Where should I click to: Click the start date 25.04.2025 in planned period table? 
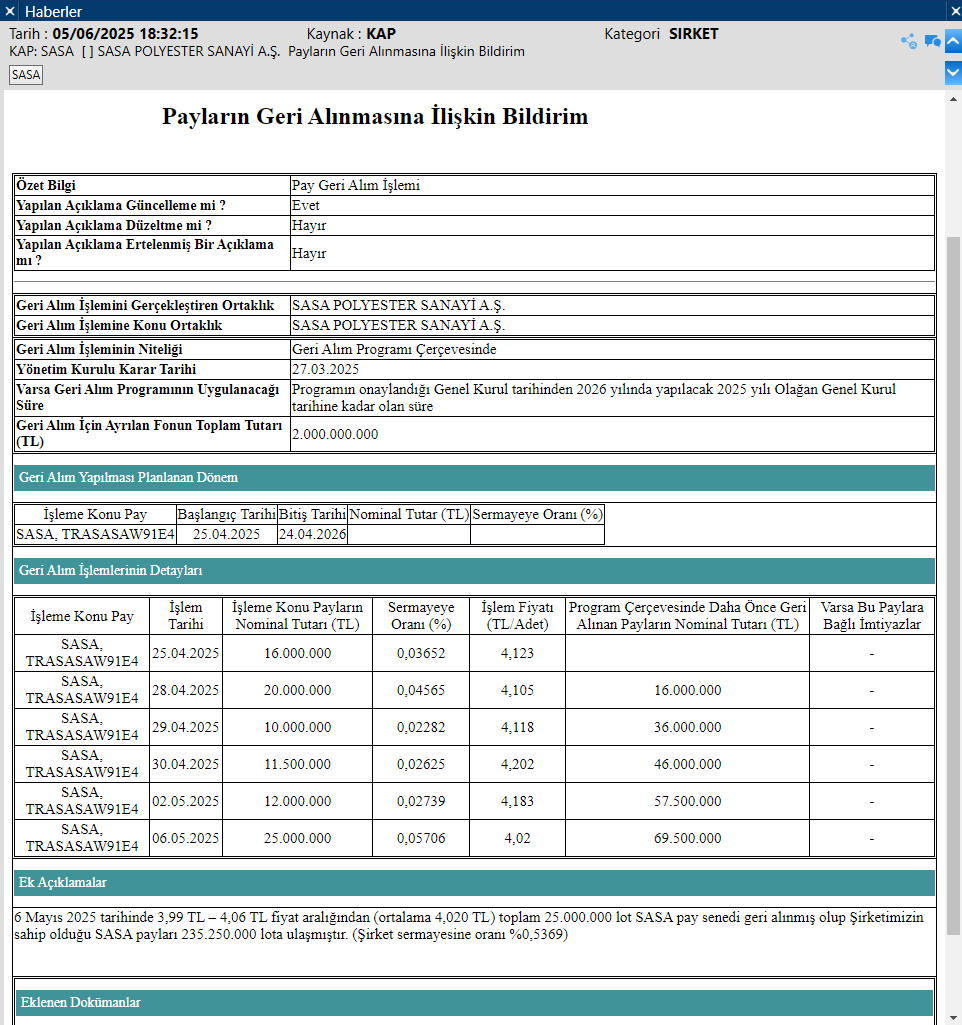coord(227,534)
